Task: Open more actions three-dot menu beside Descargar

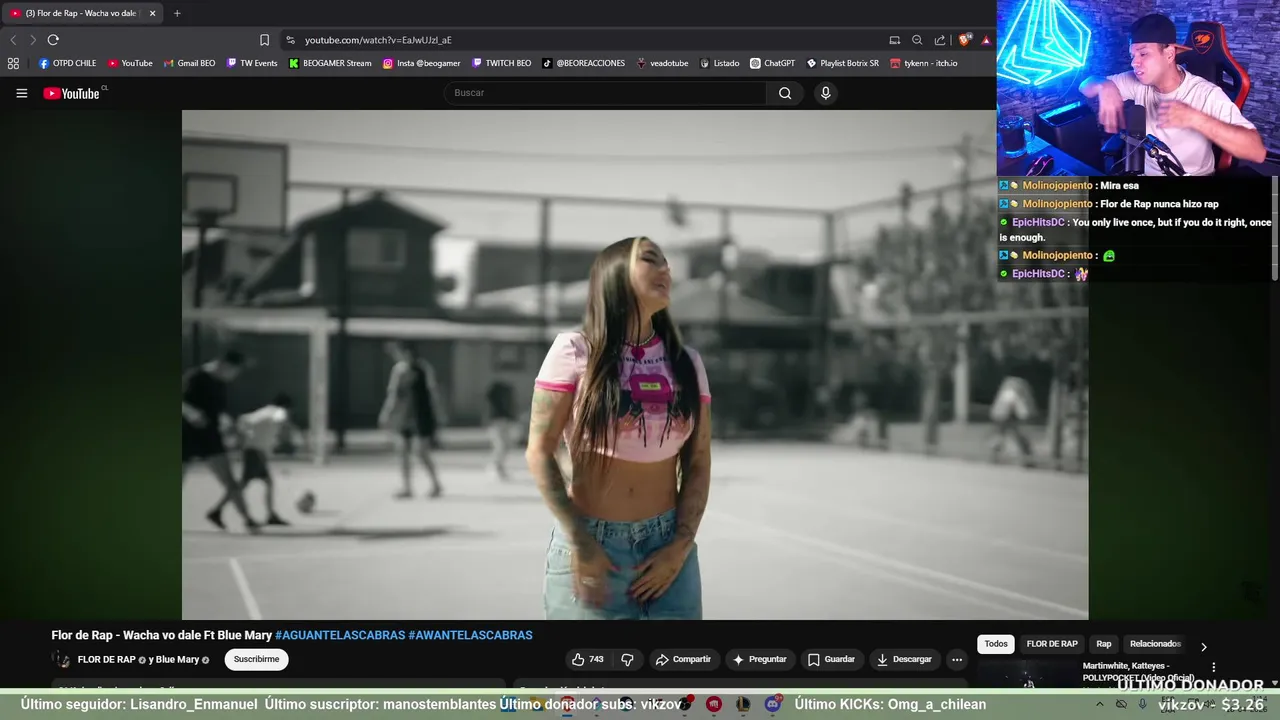Action: pyautogui.click(x=957, y=659)
